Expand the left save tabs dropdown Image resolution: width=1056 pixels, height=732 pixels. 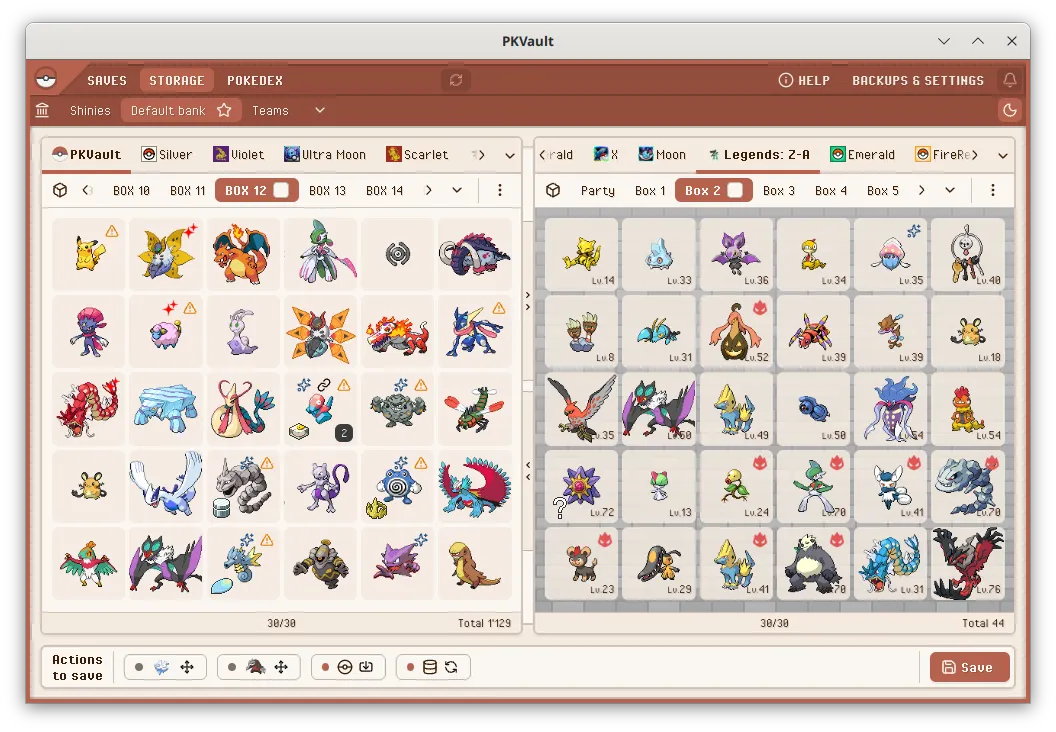point(510,156)
